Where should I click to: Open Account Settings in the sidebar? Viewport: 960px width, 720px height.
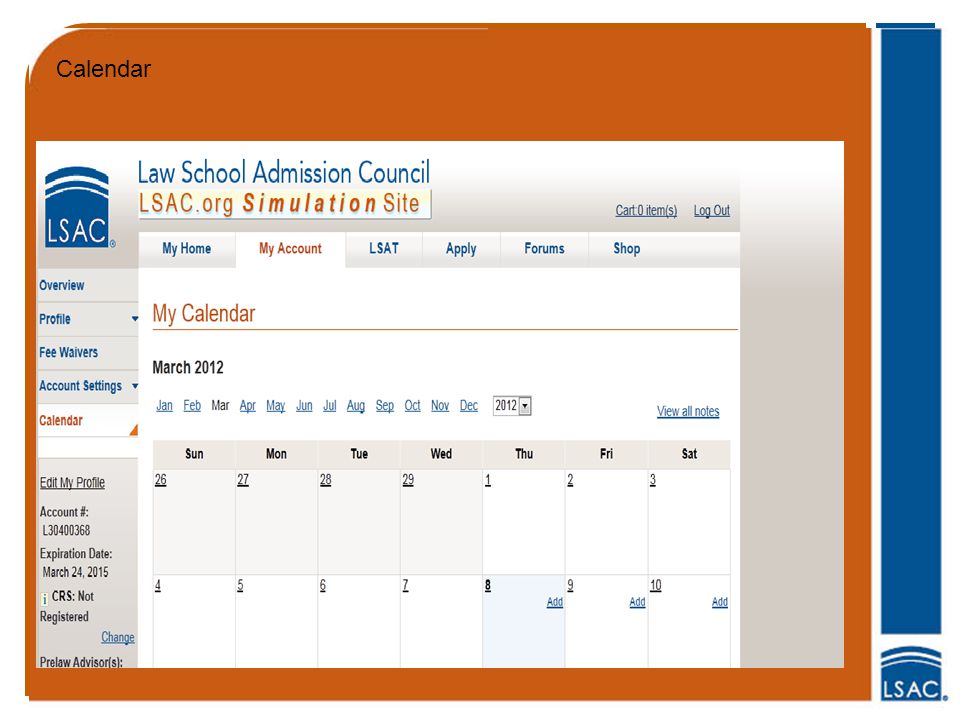(x=80, y=386)
